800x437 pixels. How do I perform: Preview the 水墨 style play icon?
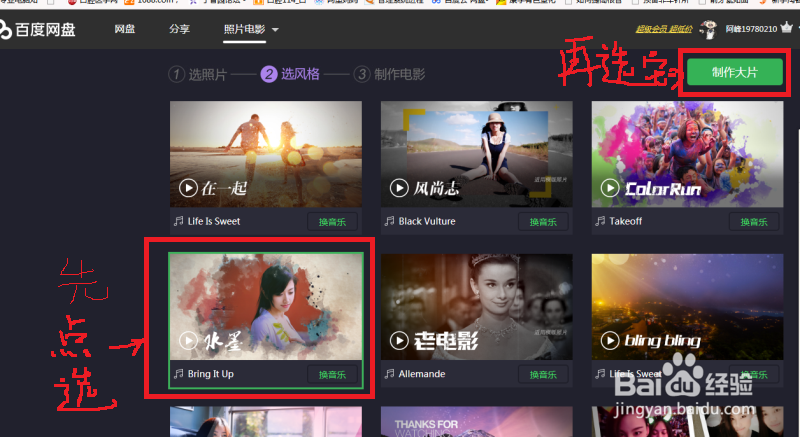point(188,340)
